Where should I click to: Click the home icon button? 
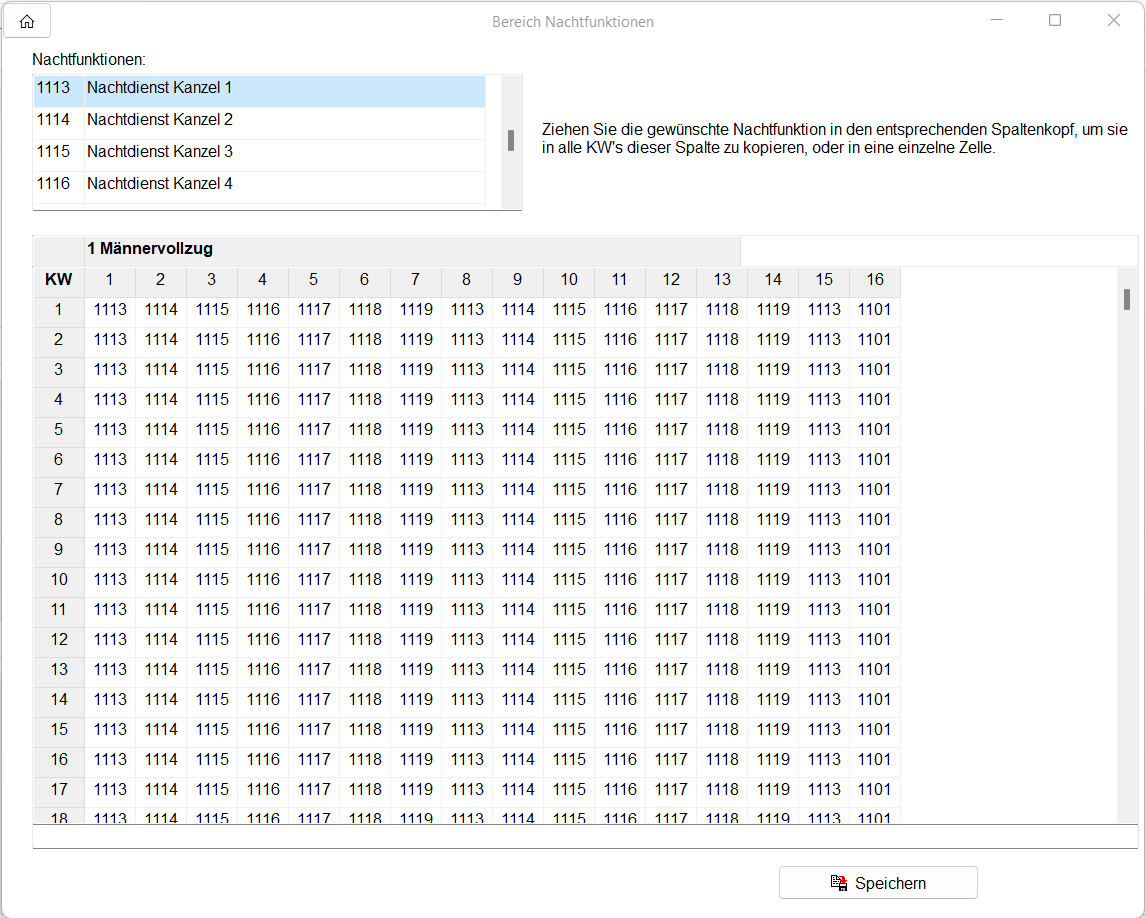tap(27, 21)
